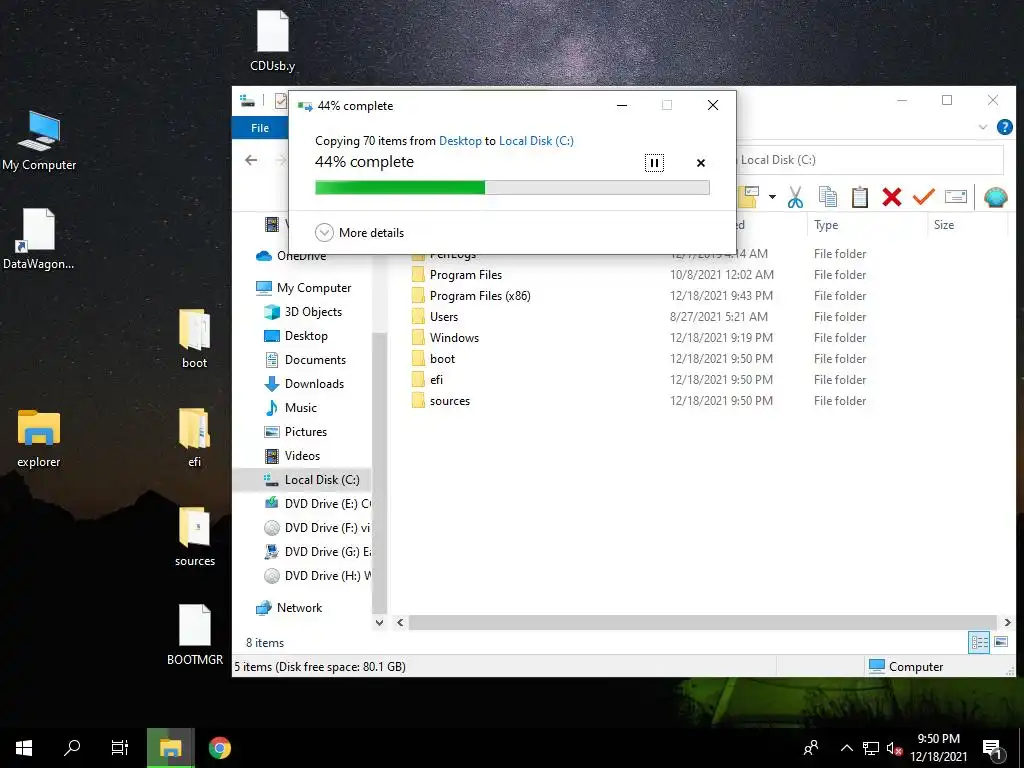Switch to details view button
This screenshot has width=1024, height=768.
pos(978,642)
